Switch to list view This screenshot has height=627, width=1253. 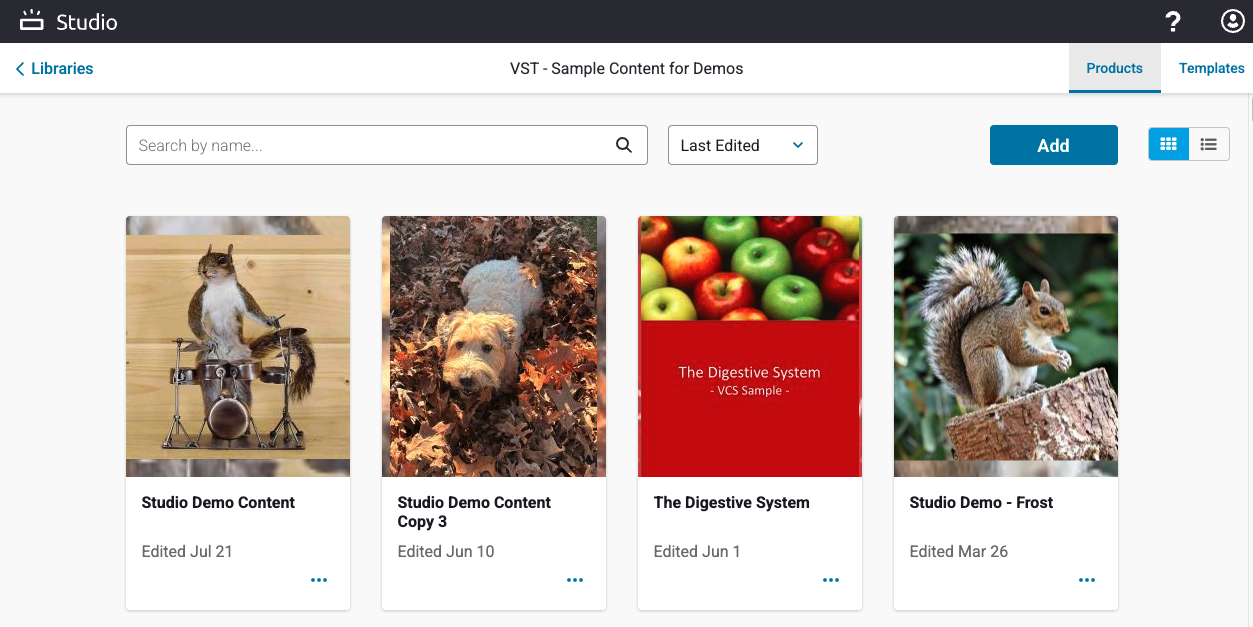point(1209,144)
